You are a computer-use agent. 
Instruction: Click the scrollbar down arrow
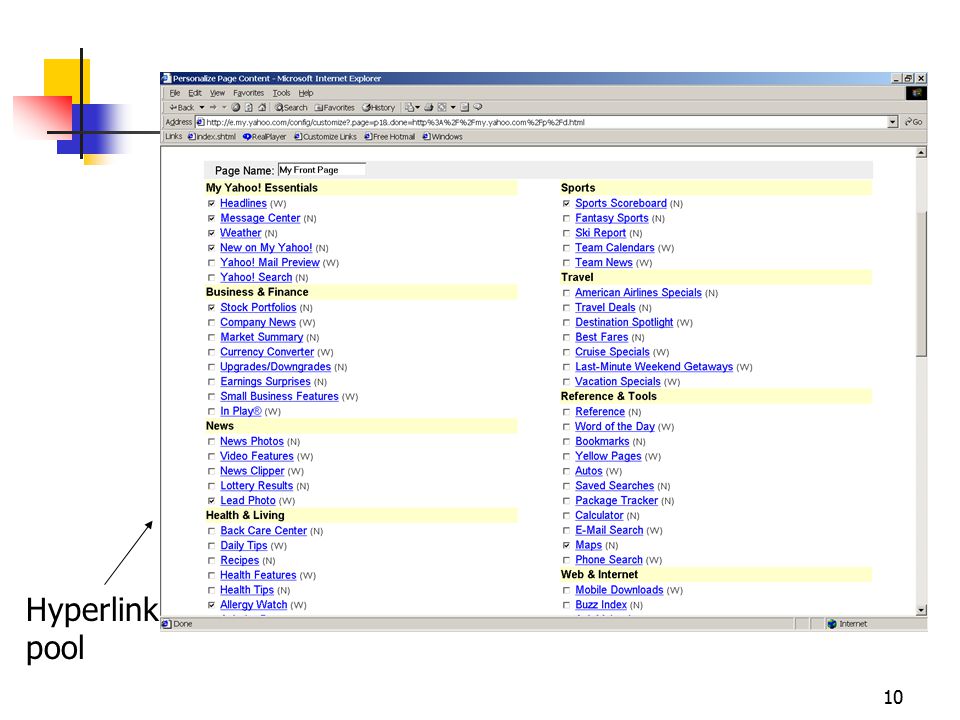tap(921, 610)
